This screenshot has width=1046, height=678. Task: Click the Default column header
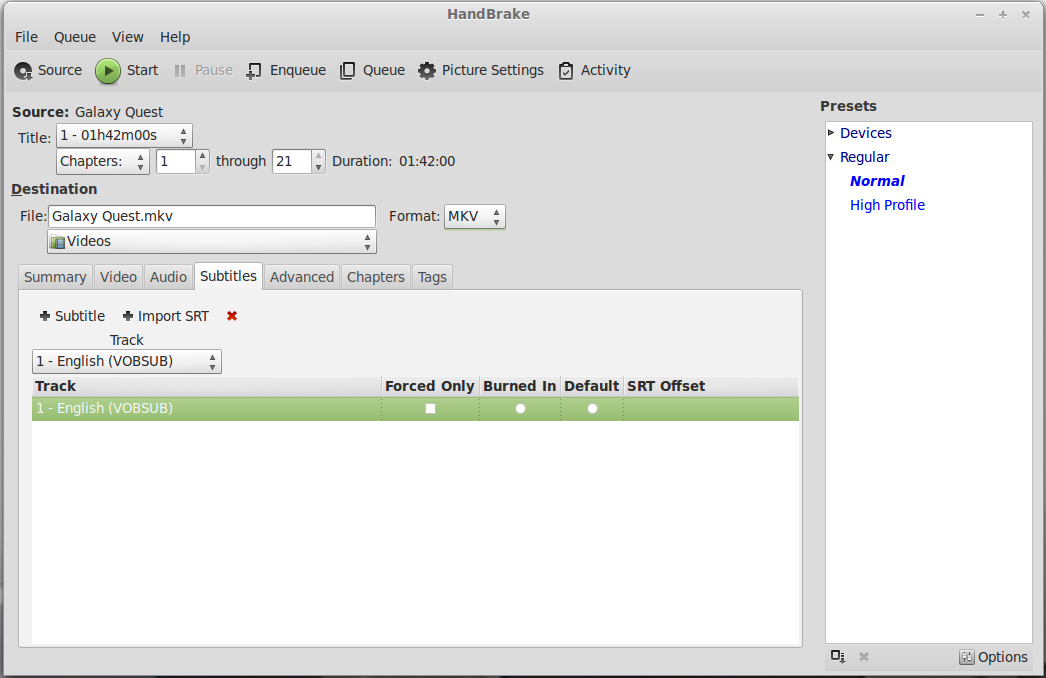[592, 386]
